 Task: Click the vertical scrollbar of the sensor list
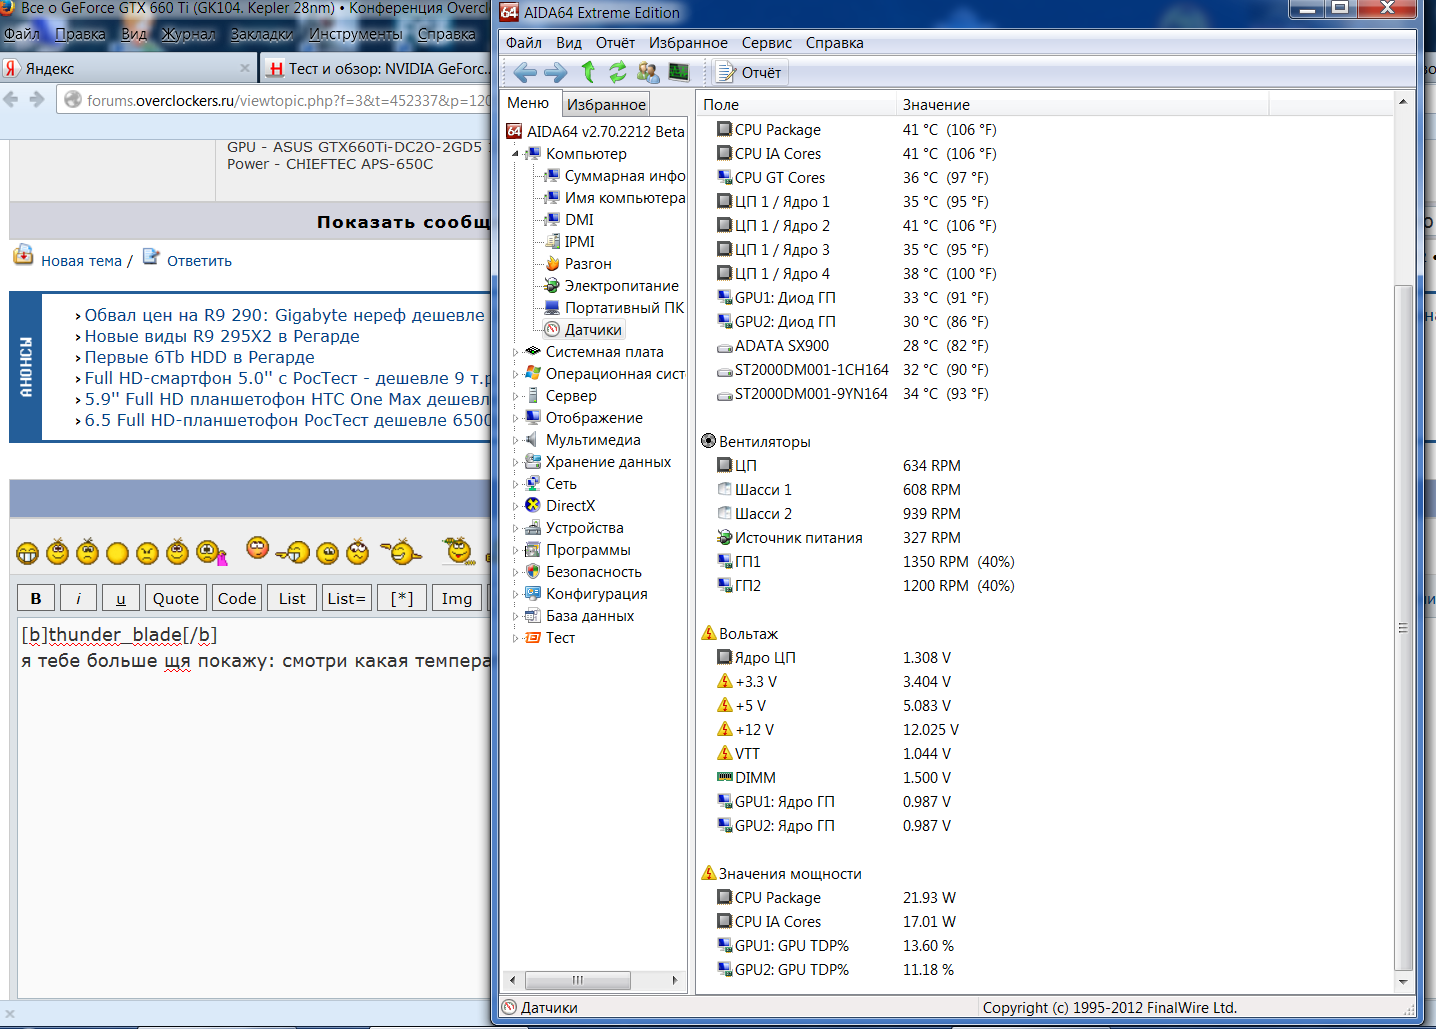1403,627
